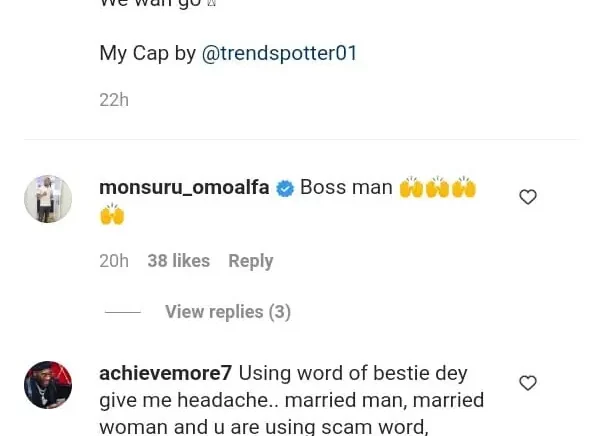Open monsuru_omoalfa's profile picture

tap(48, 199)
